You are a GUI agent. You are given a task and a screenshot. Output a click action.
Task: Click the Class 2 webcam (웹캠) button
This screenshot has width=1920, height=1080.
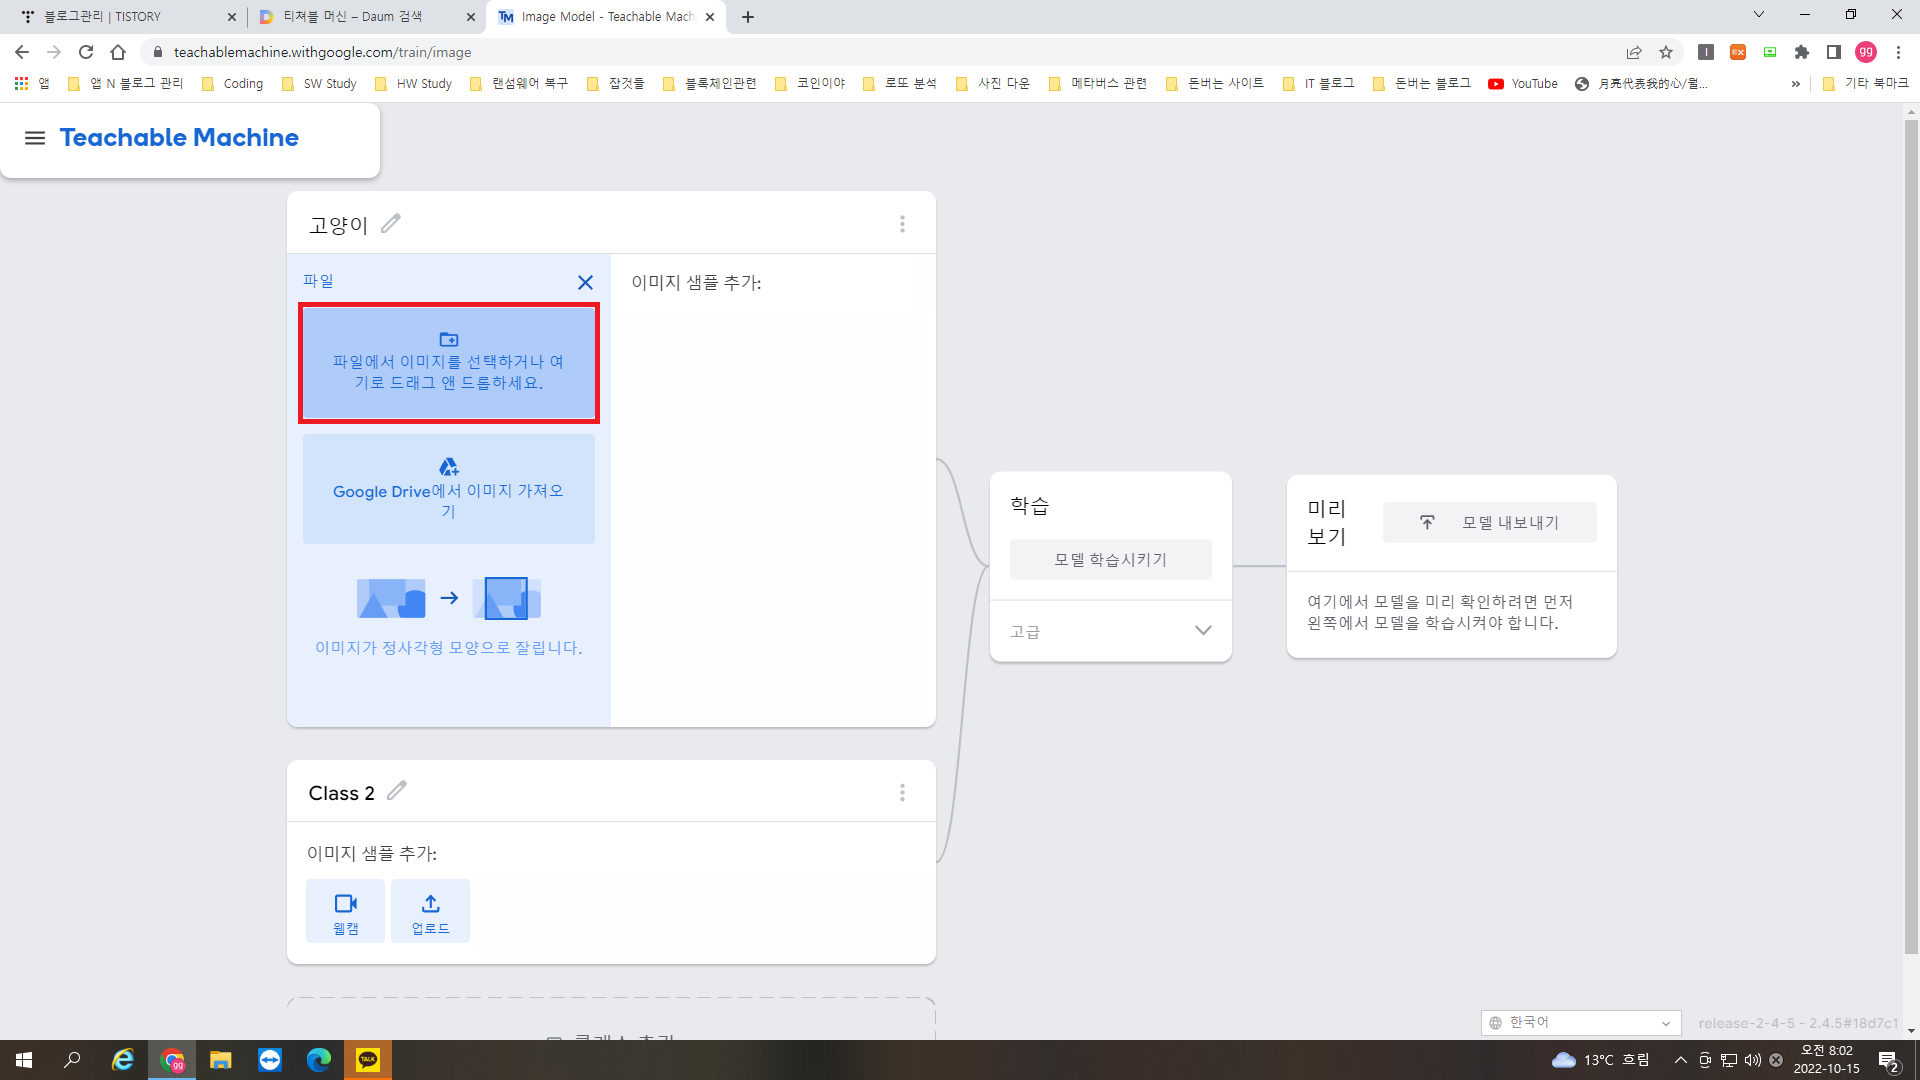coord(345,911)
